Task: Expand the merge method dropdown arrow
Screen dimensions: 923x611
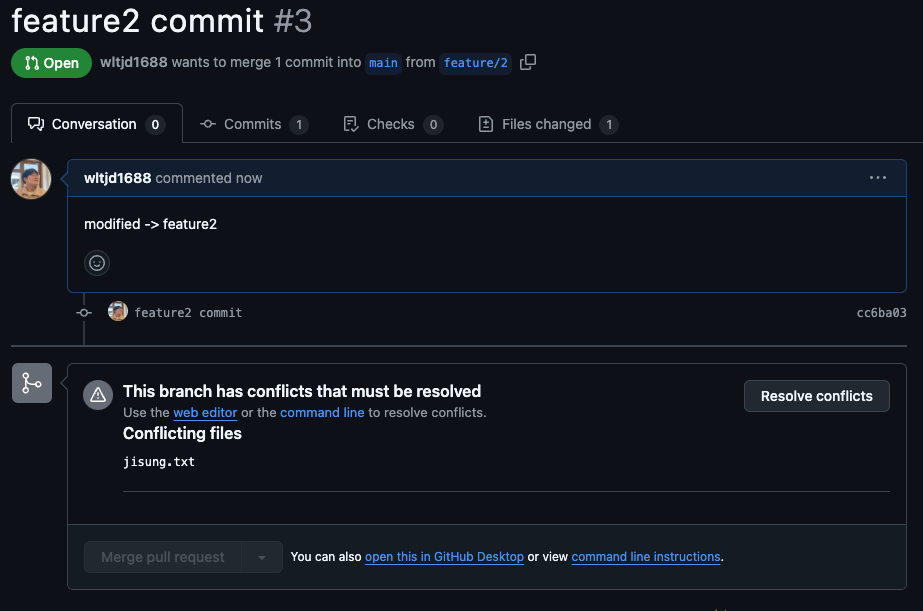Action: coord(262,557)
